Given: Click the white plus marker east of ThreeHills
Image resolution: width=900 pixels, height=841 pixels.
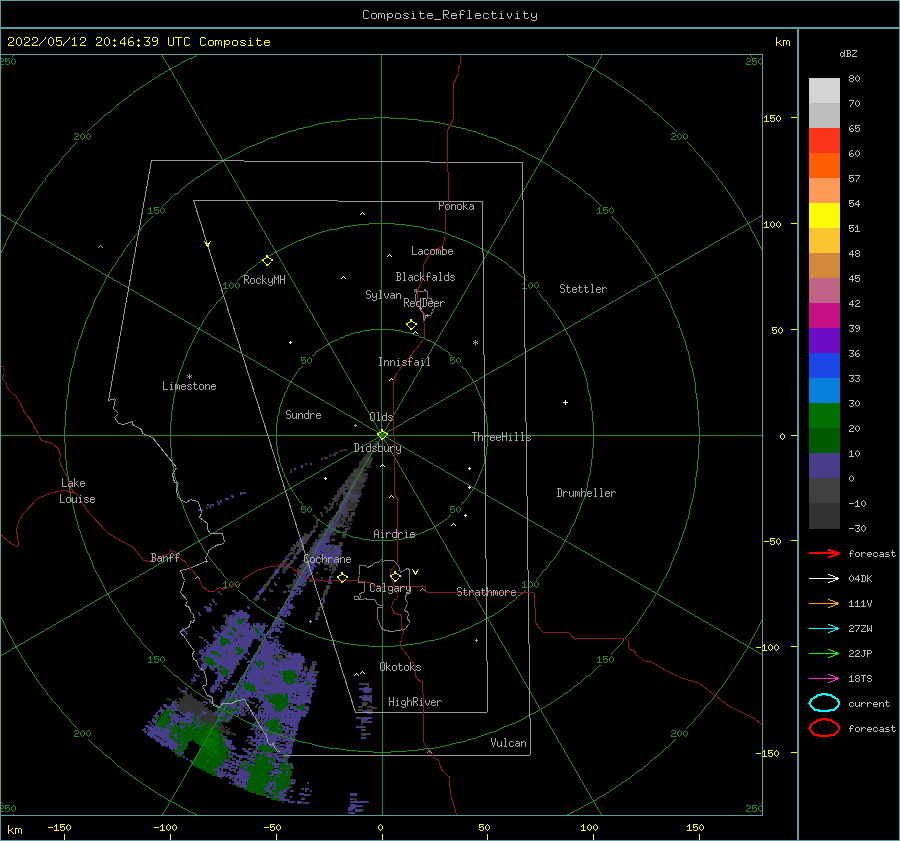Looking at the screenshot, I should click(565, 402).
